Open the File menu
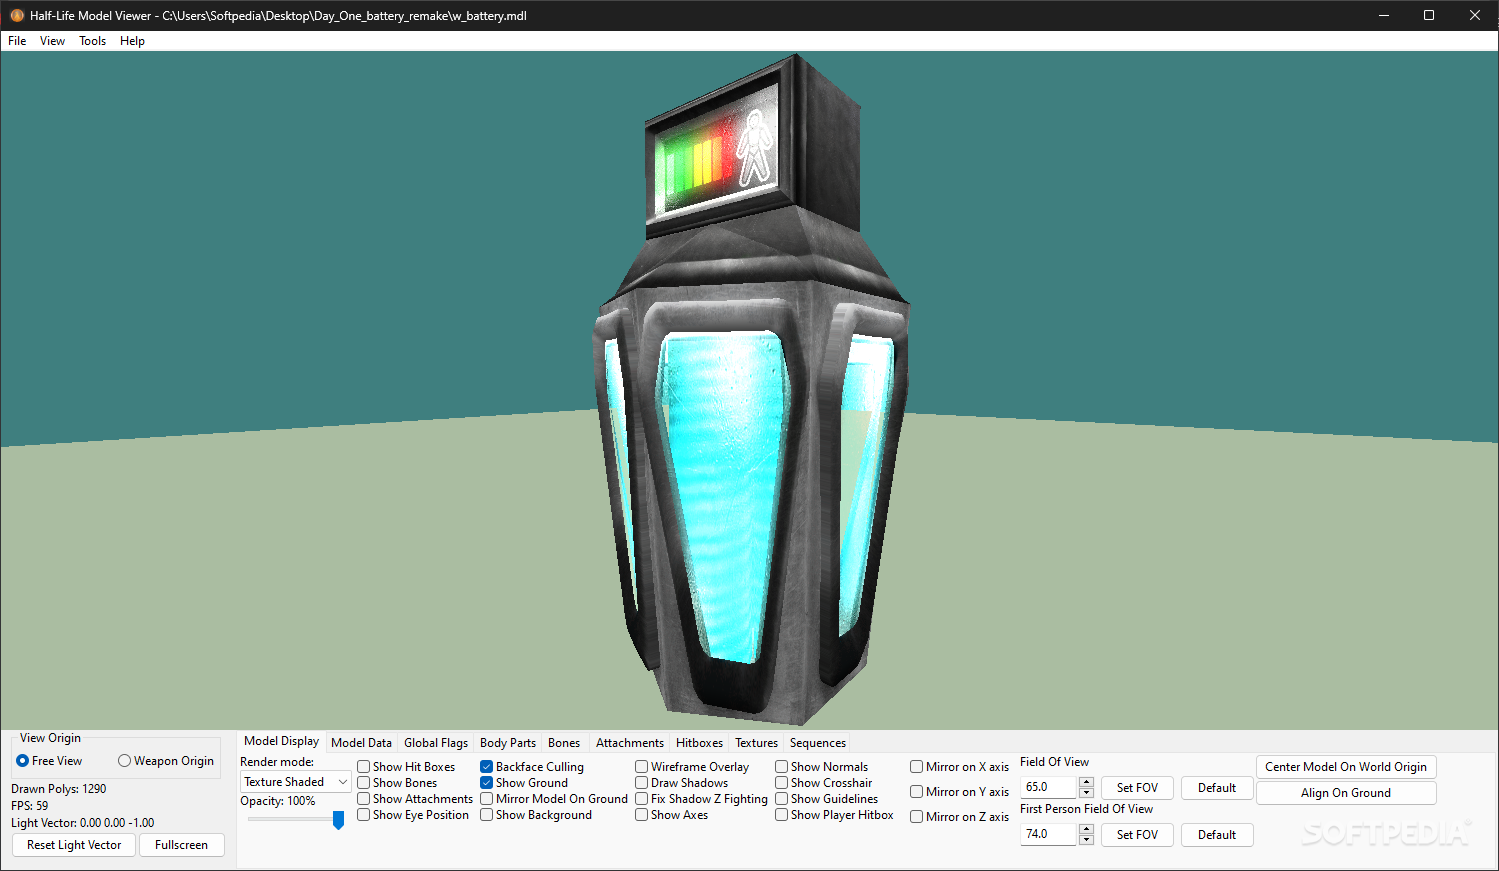This screenshot has width=1499, height=871. pyautogui.click(x=17, y=41)
